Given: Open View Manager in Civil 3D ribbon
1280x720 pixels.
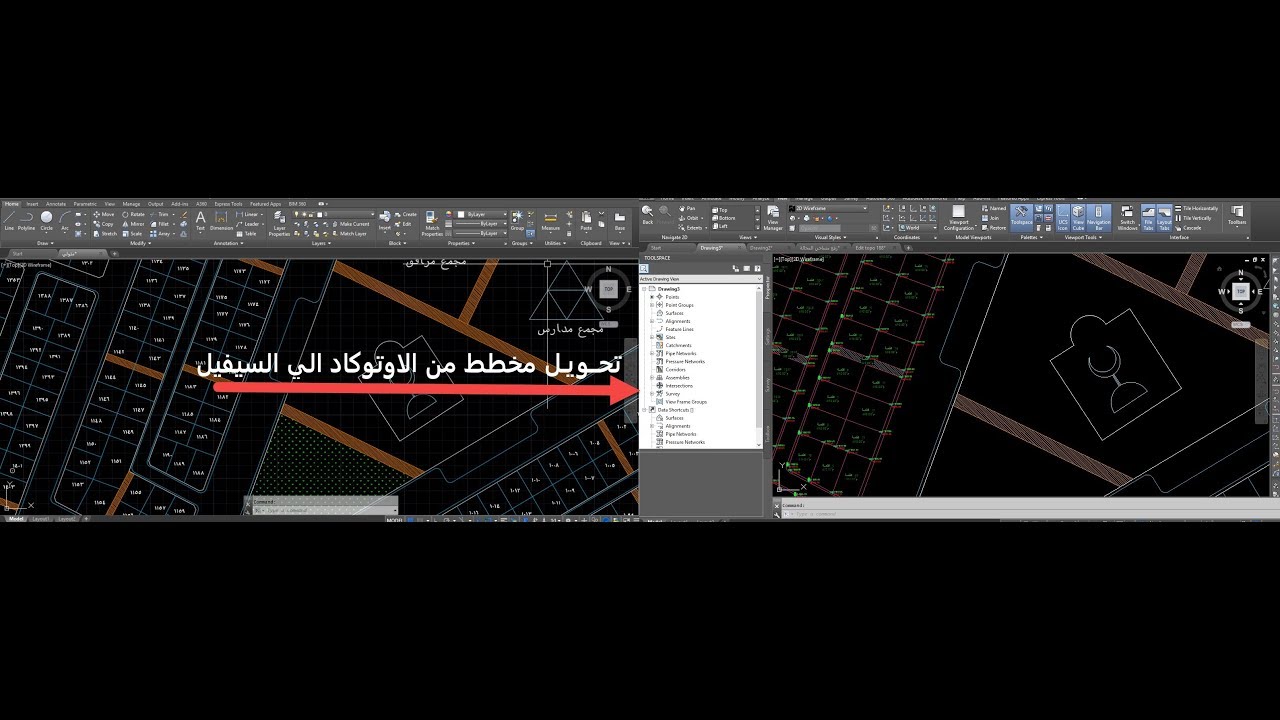Looking at the screenshot, I should 773,218.
